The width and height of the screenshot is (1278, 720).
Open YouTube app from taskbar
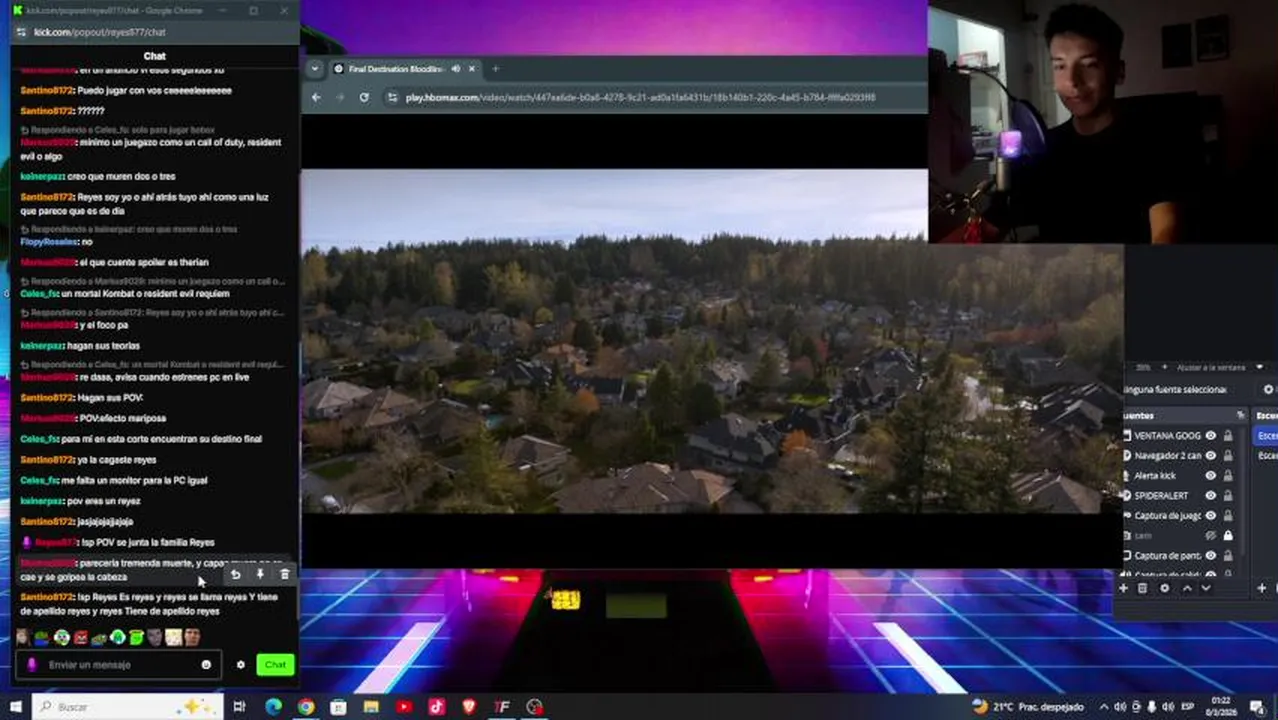click(x=404, y=707)
